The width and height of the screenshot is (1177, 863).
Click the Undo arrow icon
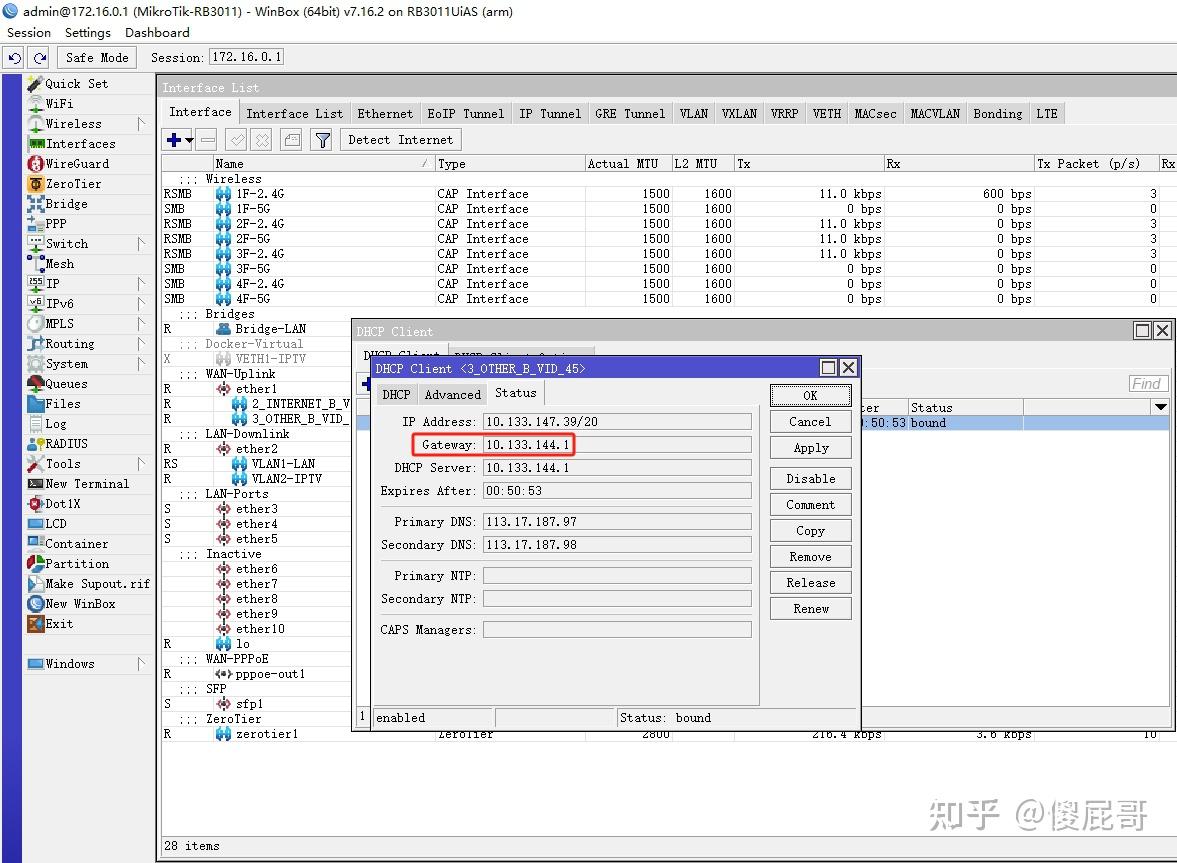pos(15,58)
